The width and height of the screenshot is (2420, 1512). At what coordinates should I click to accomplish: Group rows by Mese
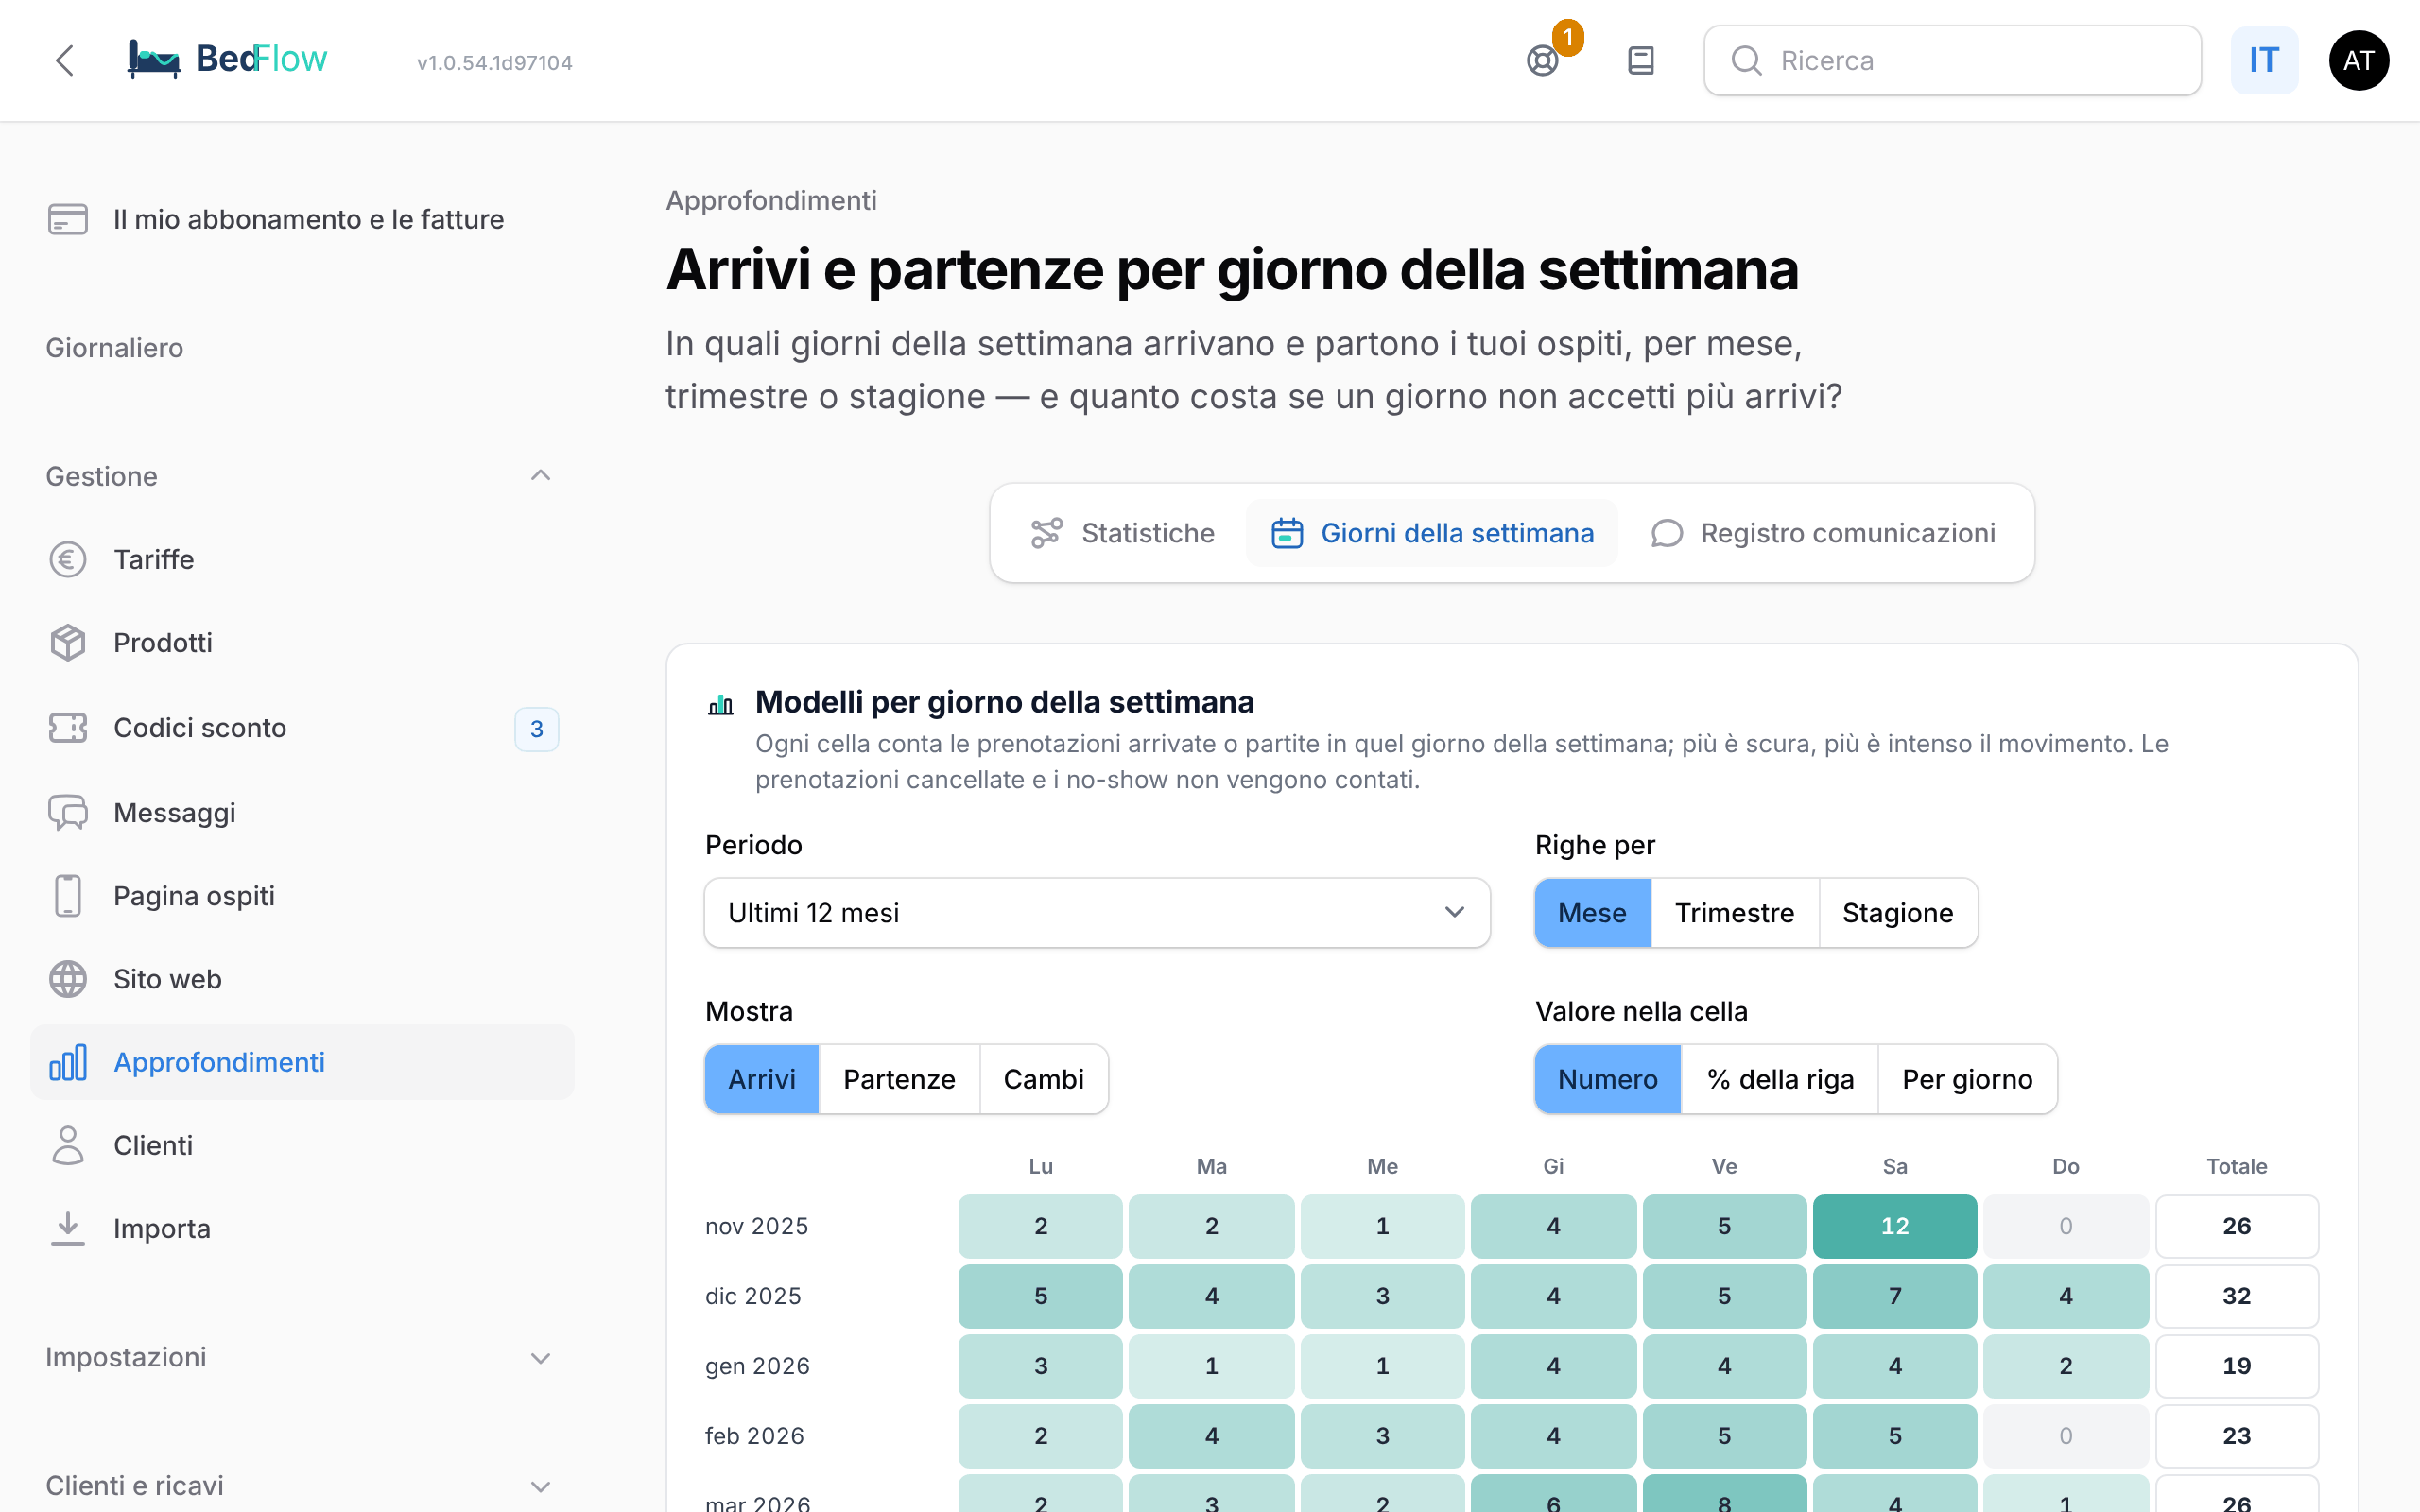(x=1592, y=913)
